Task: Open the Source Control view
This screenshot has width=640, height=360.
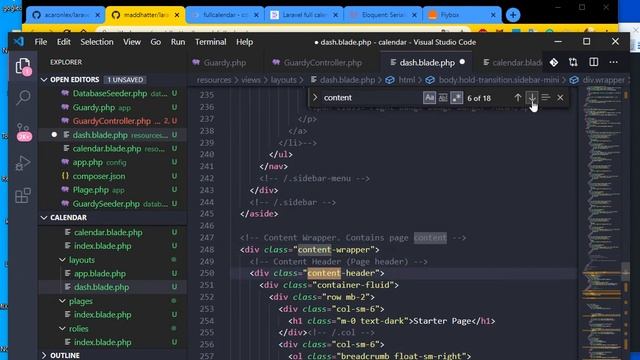Action: (x=23, y=131)
